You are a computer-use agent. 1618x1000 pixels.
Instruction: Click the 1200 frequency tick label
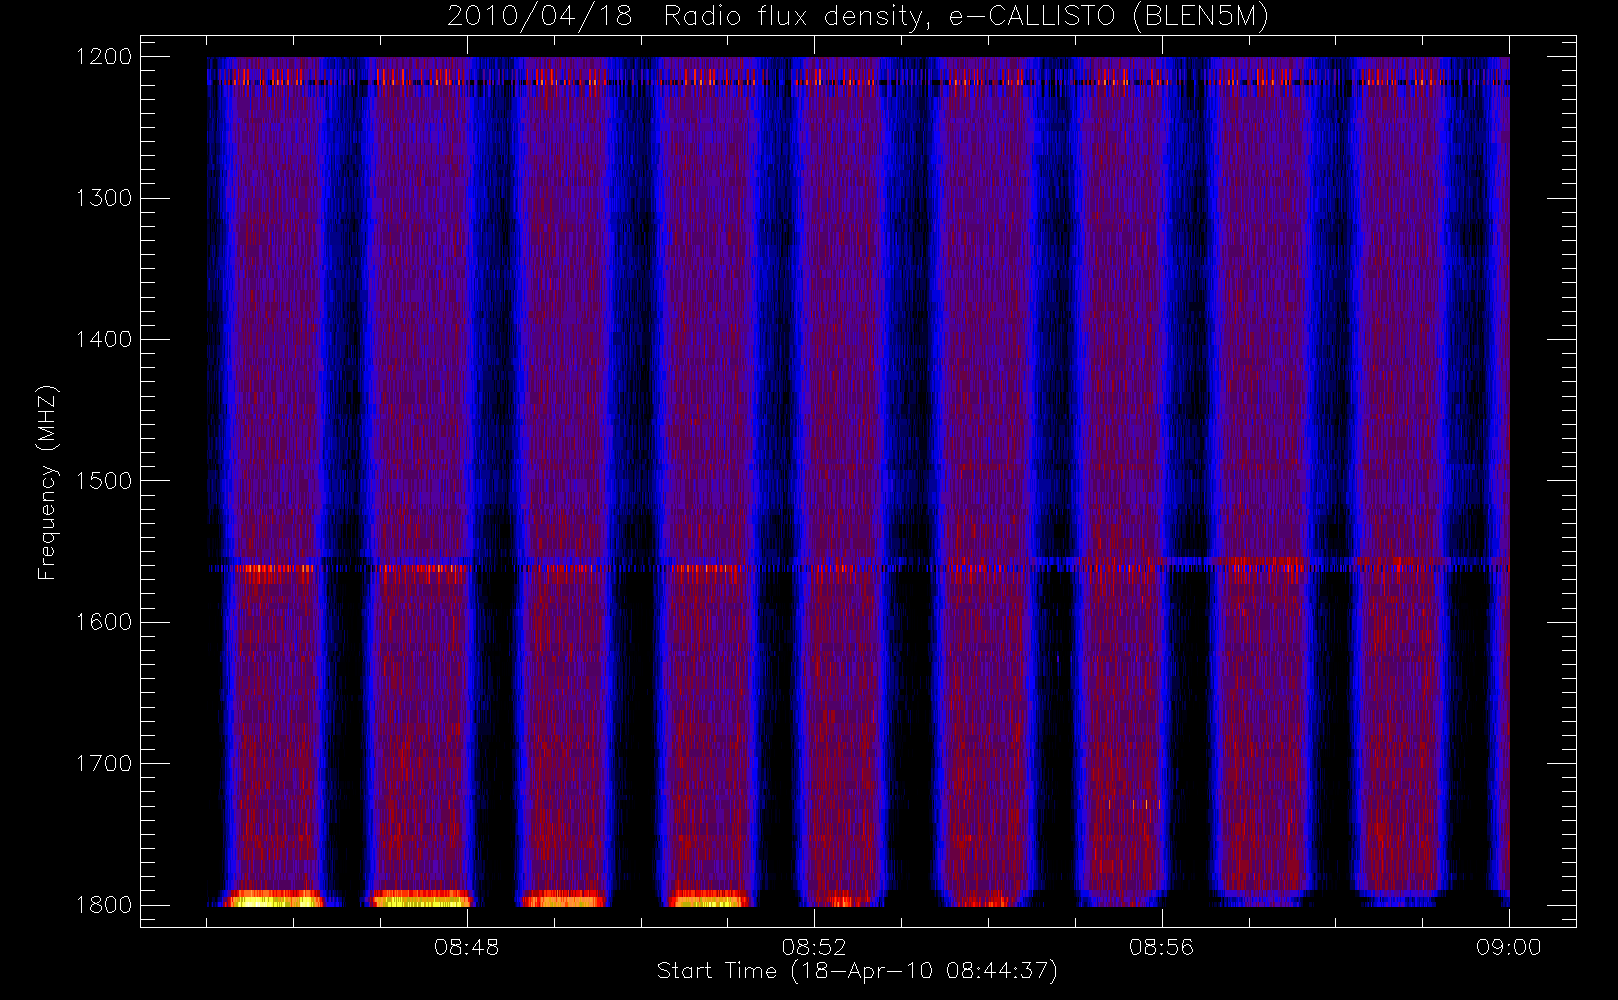pos(104,57)
